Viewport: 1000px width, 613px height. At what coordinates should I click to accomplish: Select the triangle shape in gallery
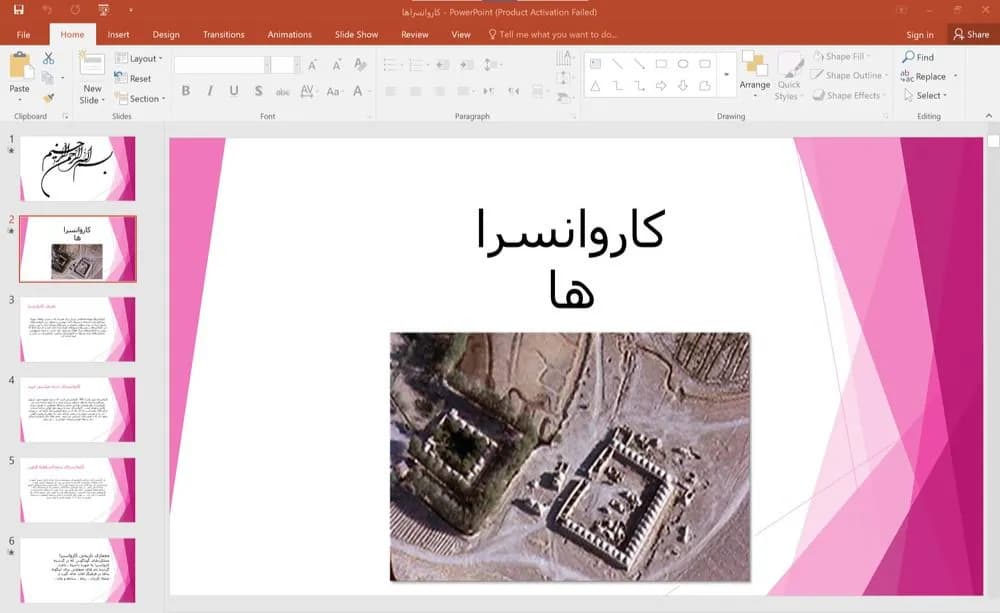tap(595, 85)
